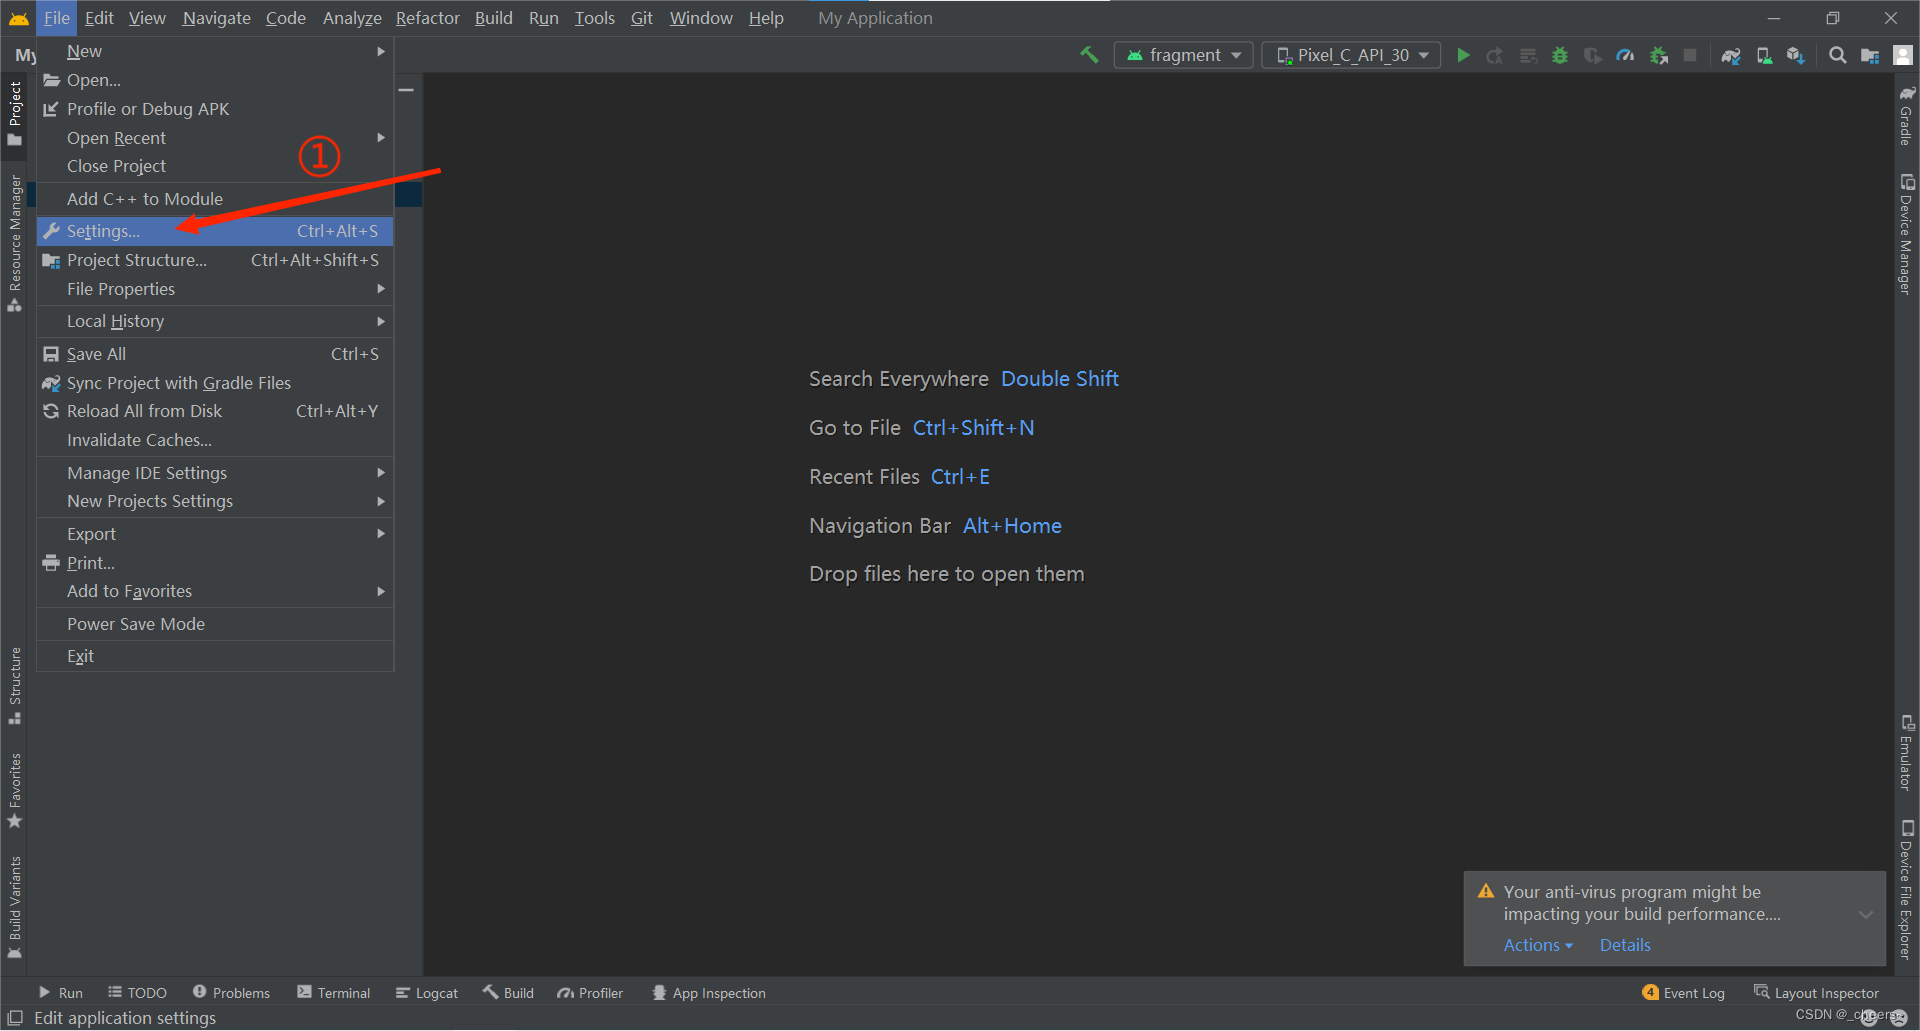Select Settings... in the File menu
The image size is (1920, 1031).
coord(215,231)
